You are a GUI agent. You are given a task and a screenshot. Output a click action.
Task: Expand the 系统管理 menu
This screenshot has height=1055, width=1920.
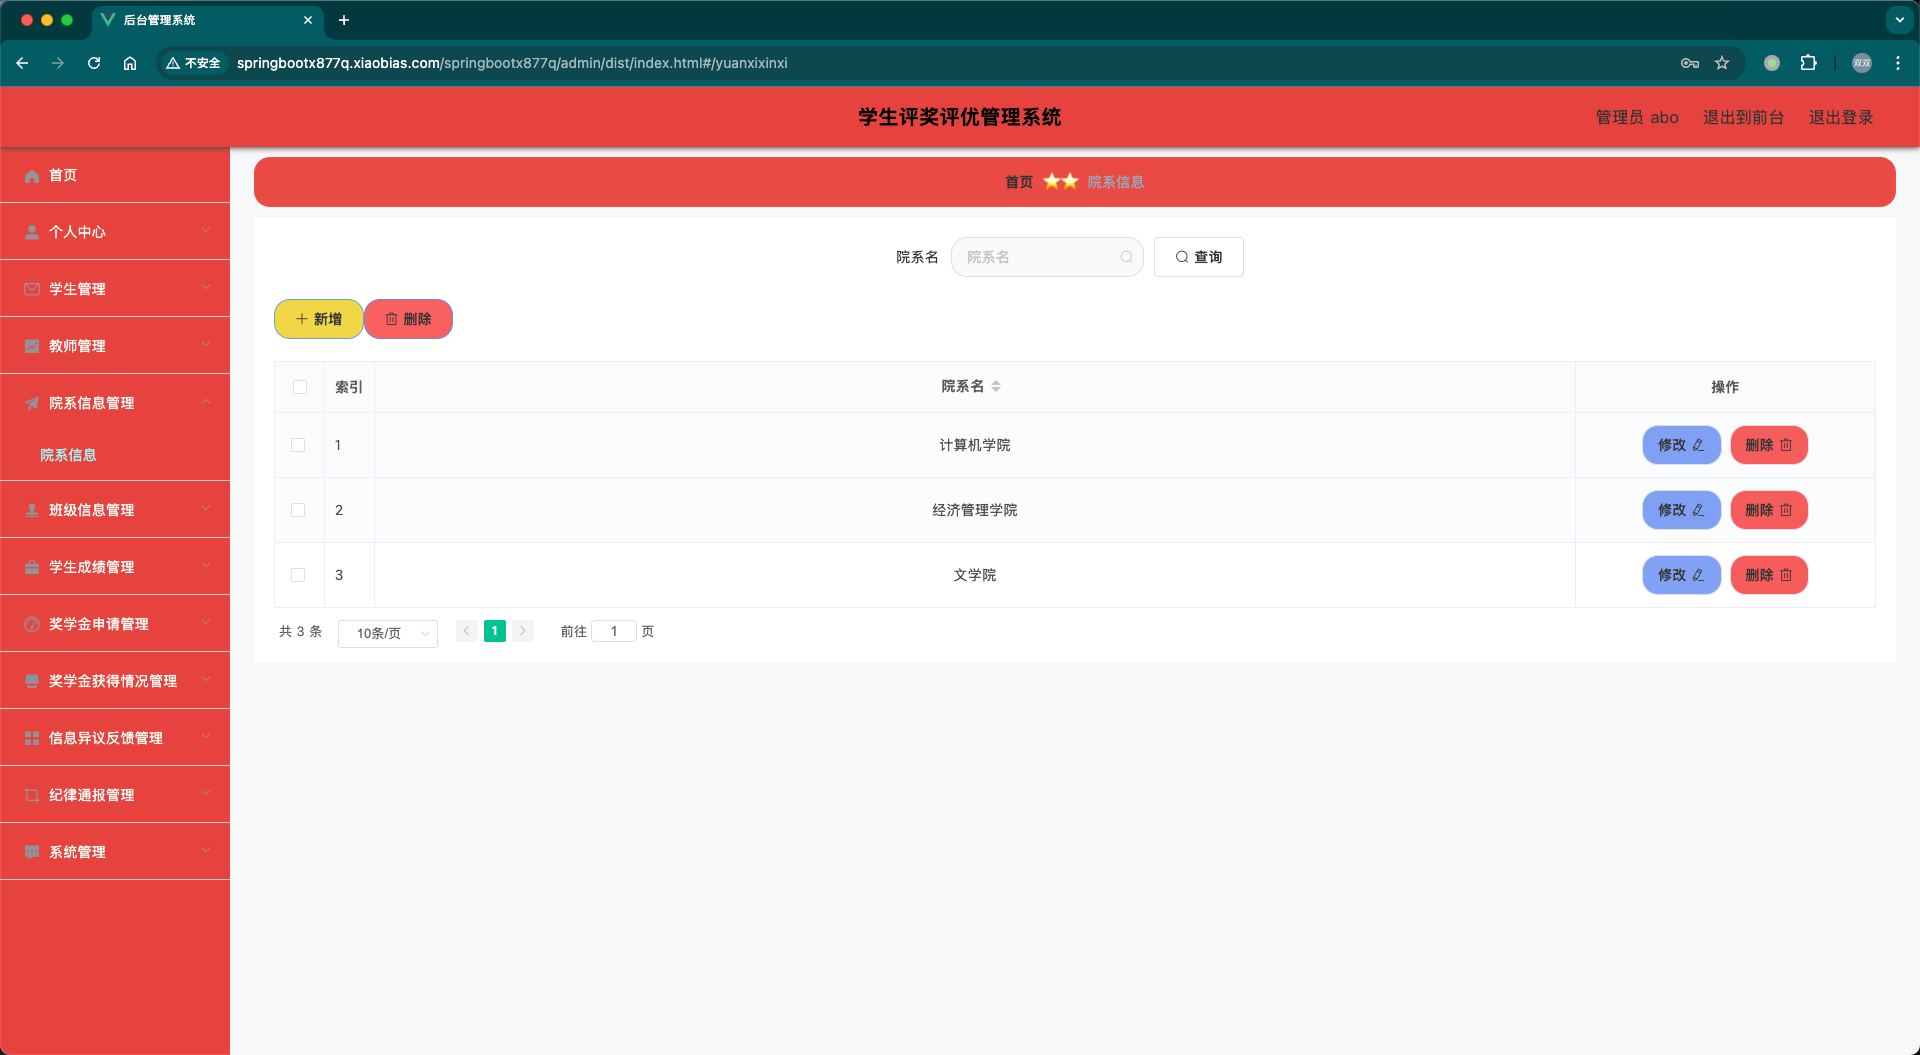click(x=115, y=852)
